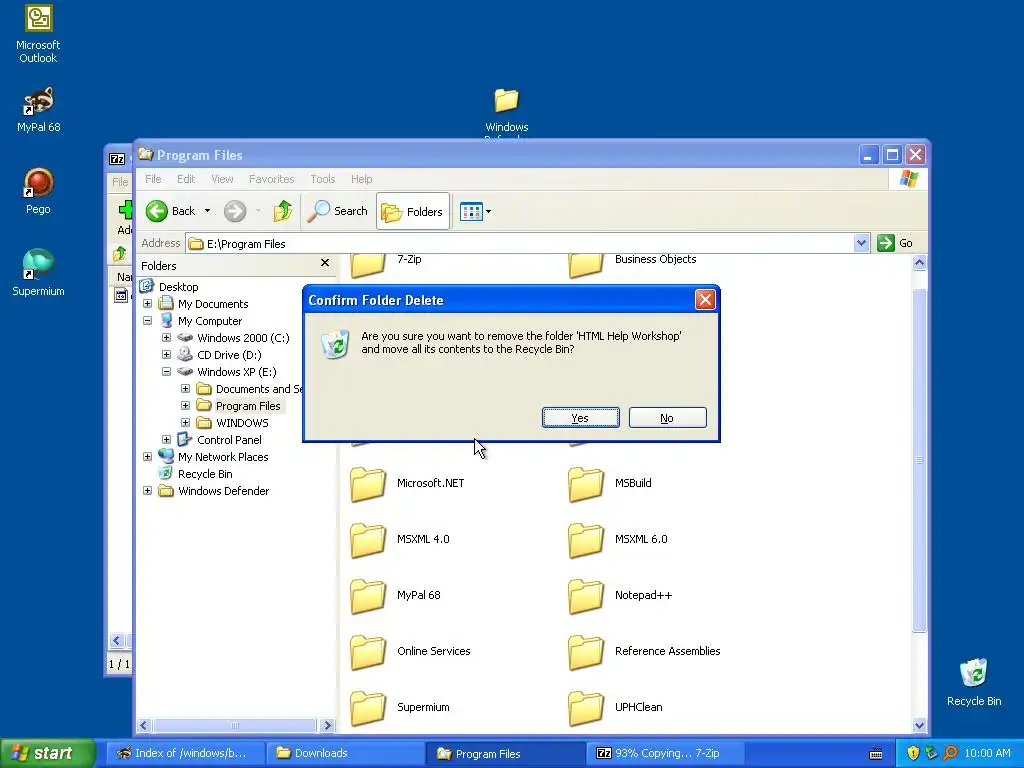Open the Start menu
Image resolution: width=1024 pixels, height=768 pixels.
(x=48, y=753)
